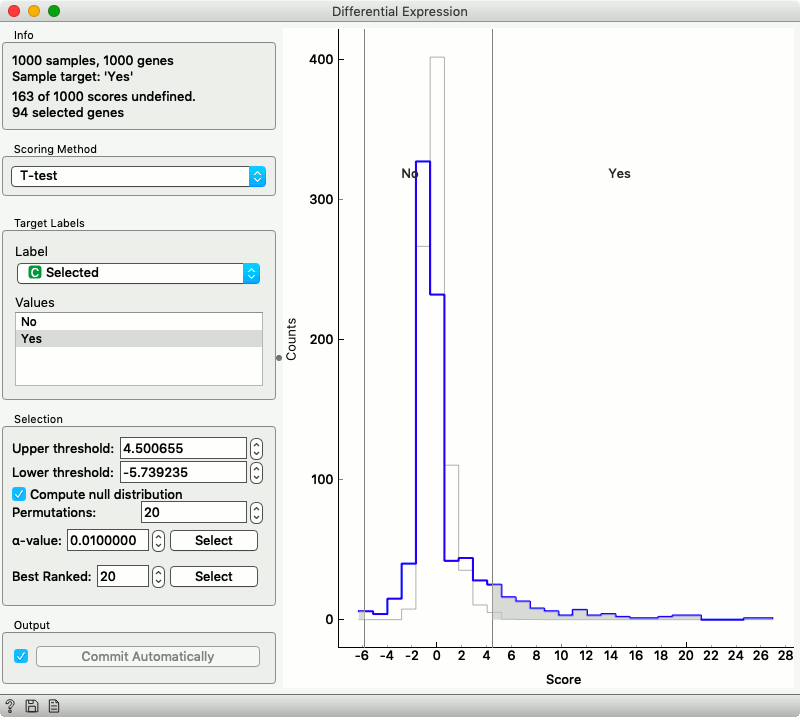This screenshot has height=717, width=800.
Task: Click the lower threshold line in plot
Action: (x=364, y=337)
